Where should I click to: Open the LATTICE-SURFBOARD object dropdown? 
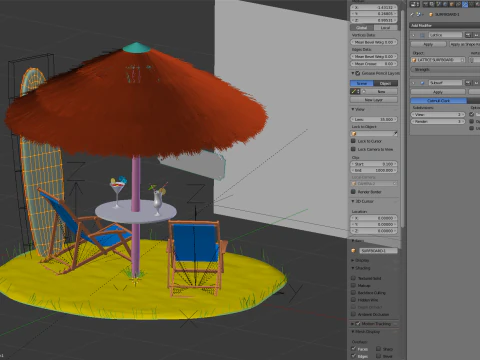438,60
